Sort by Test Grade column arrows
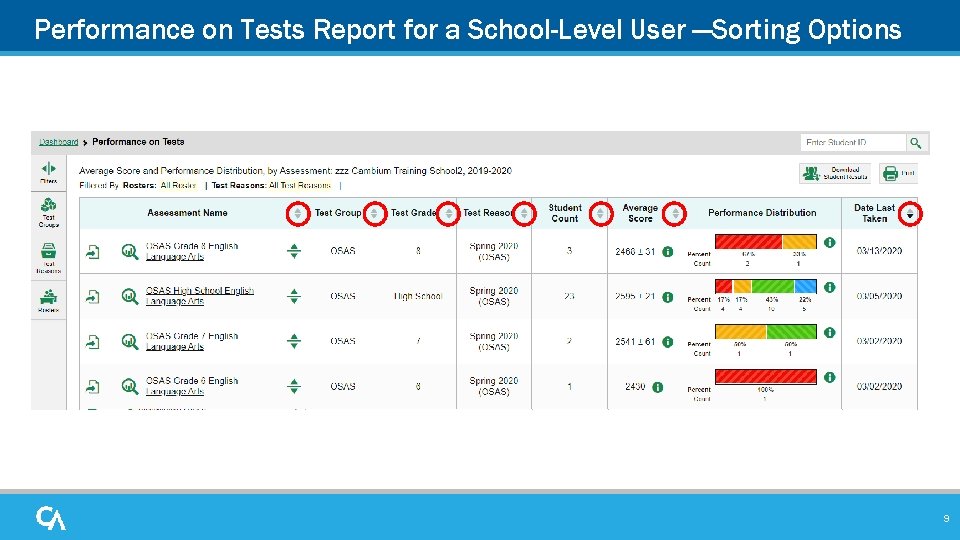This screenshot has height=540, width=960. [448, 214]
